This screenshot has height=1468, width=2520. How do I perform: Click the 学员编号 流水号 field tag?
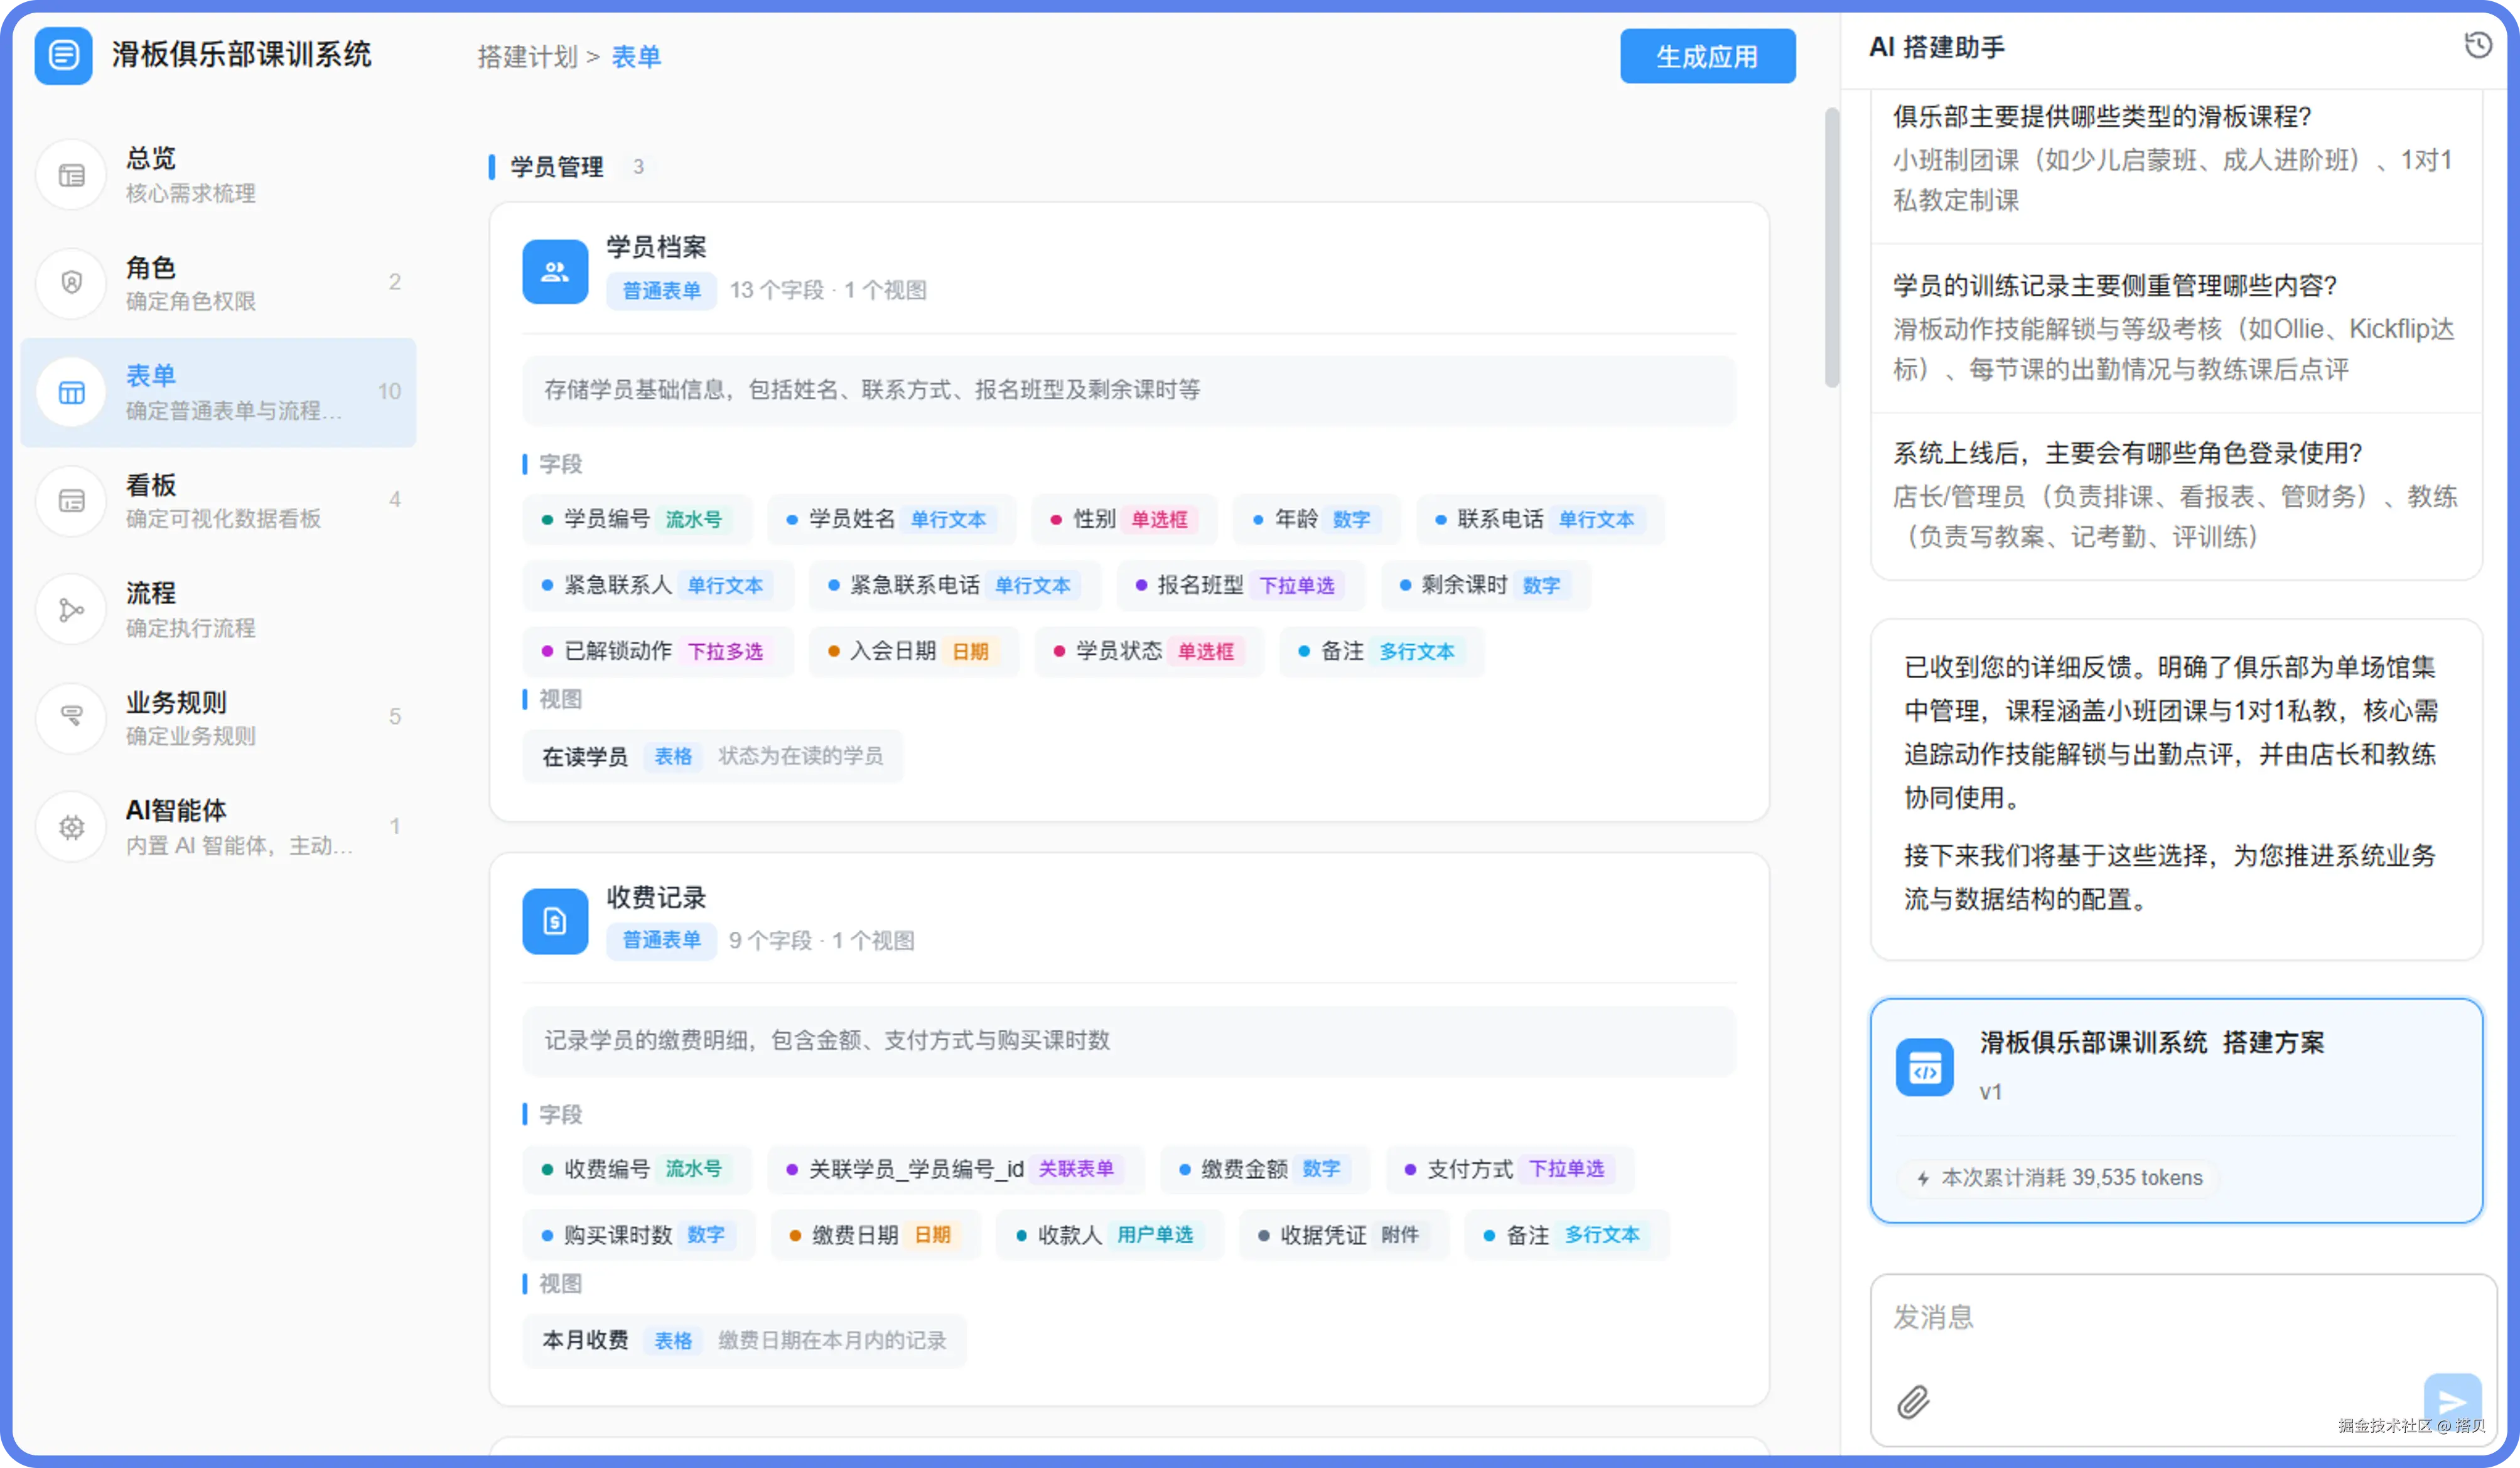coord(637,519)
